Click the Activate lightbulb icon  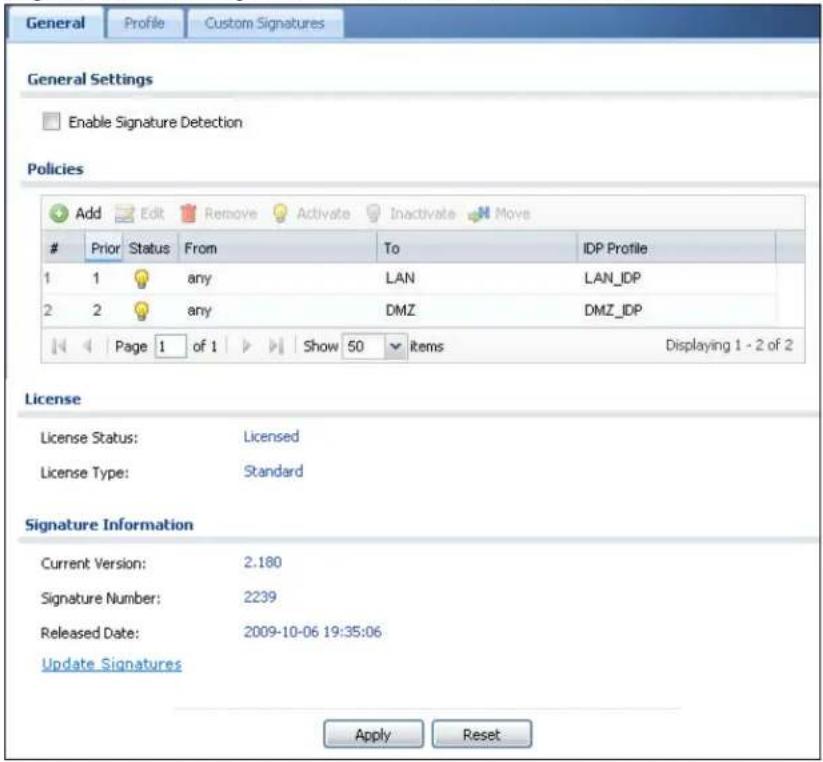[280, 214]
